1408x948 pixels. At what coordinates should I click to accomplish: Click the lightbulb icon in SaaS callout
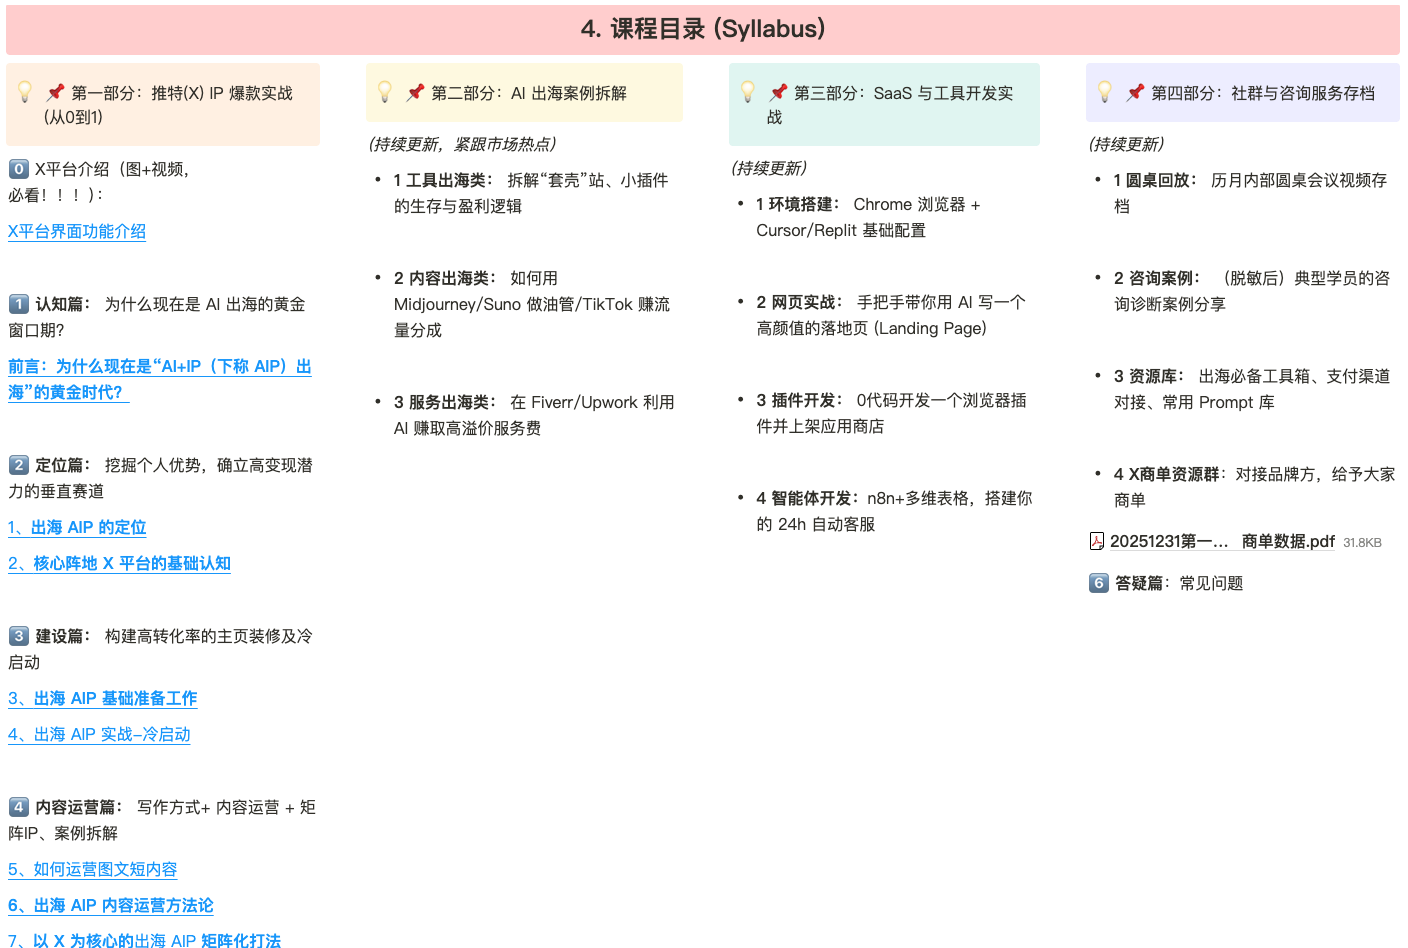pyautogui.click(x=748, y=92)
